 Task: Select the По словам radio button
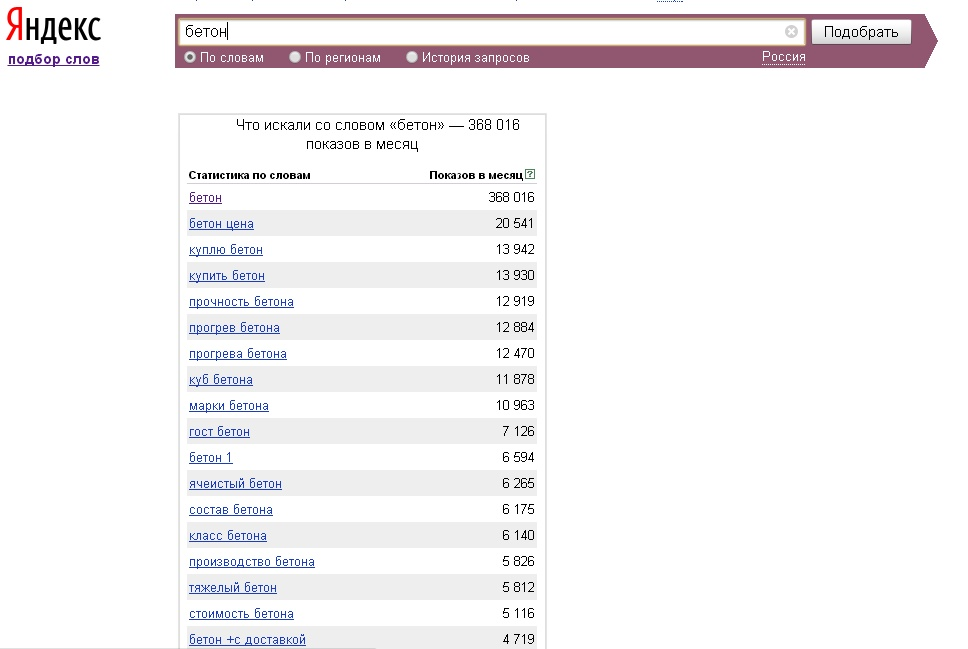[x=190, y=57]
